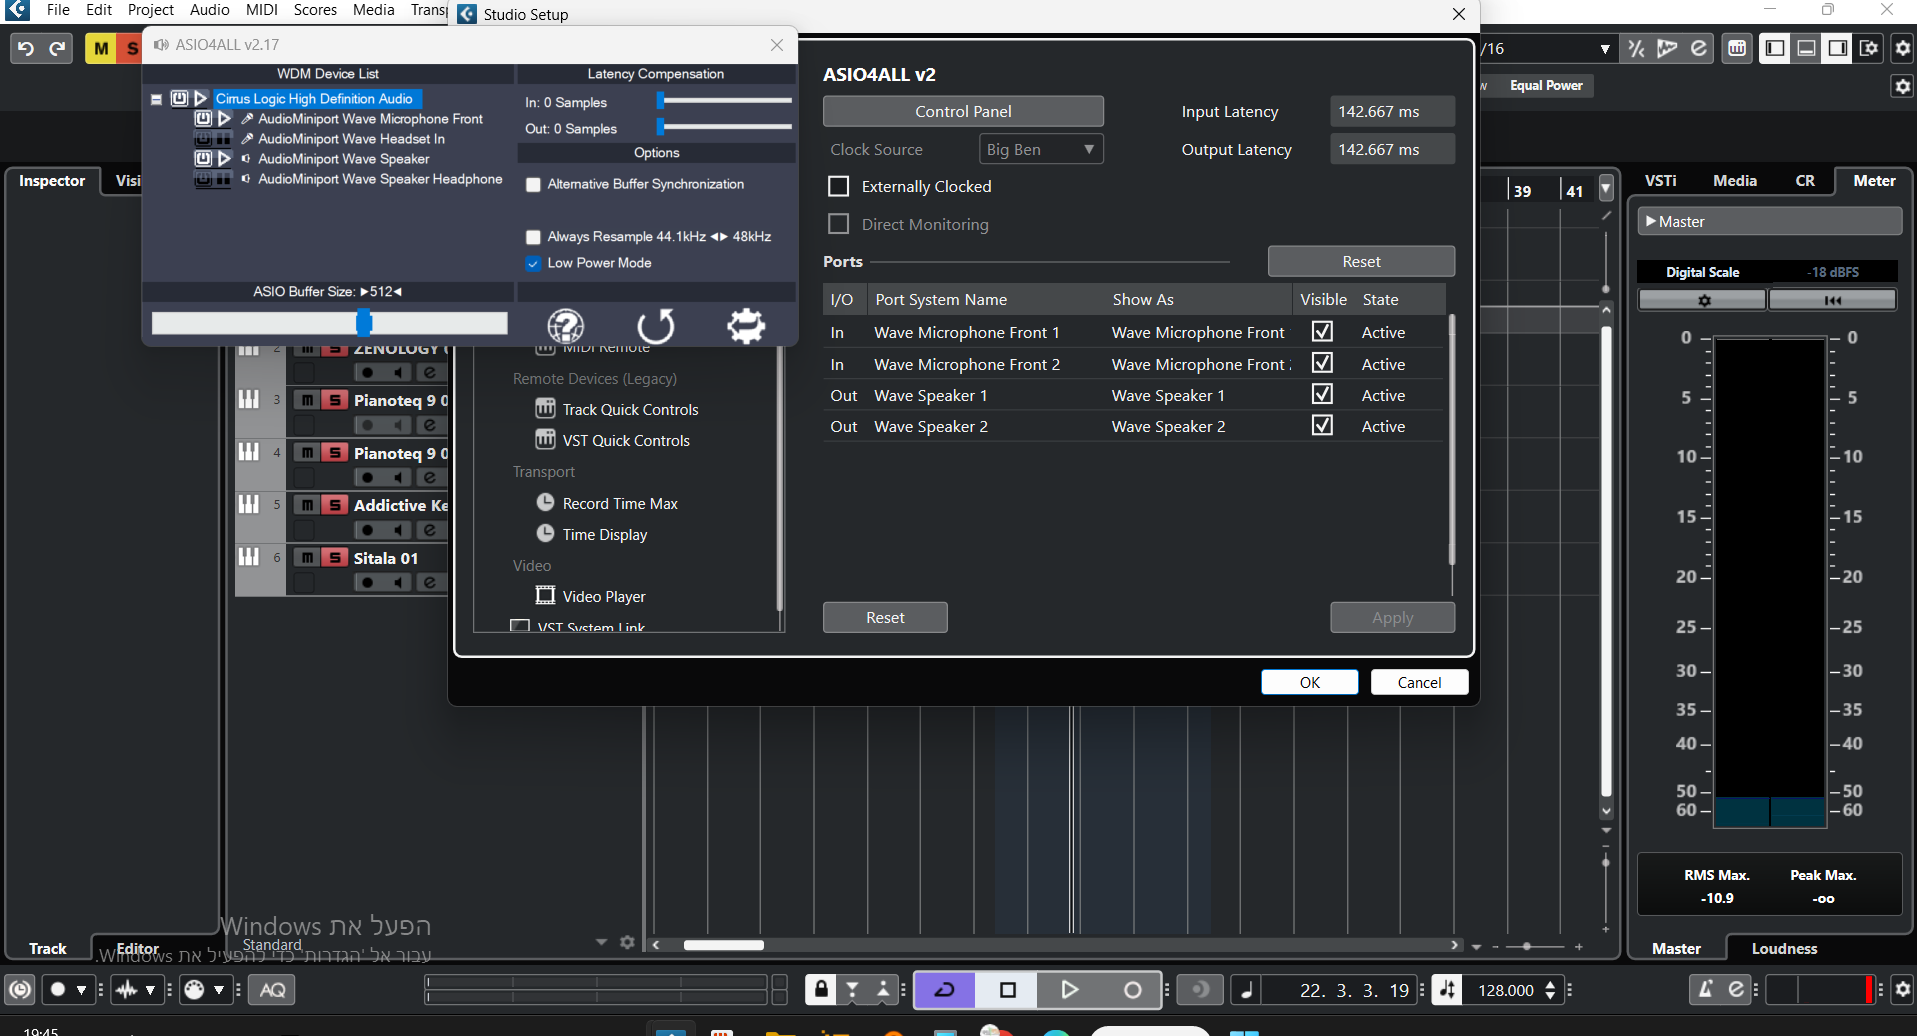The image size is (1917, 1036).
Task: Deactivate all Mute states (yellow M)
Action: 101,48
